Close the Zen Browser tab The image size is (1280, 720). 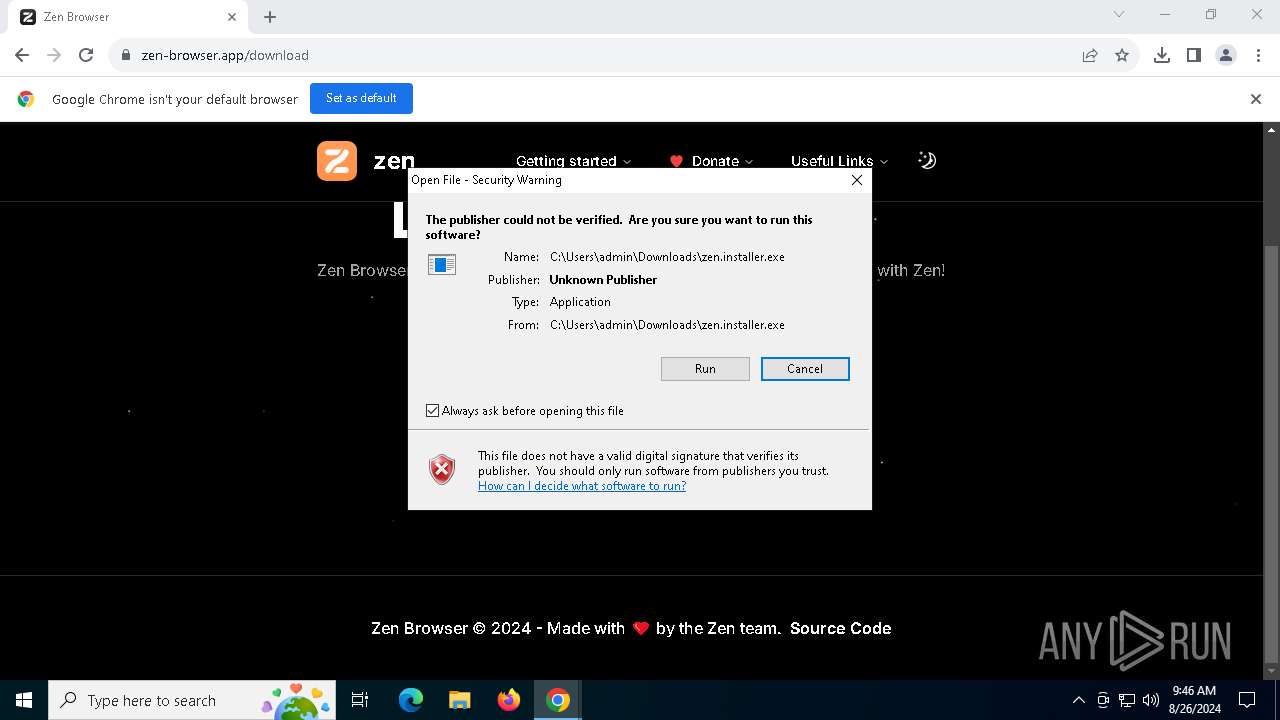point(232,17)
